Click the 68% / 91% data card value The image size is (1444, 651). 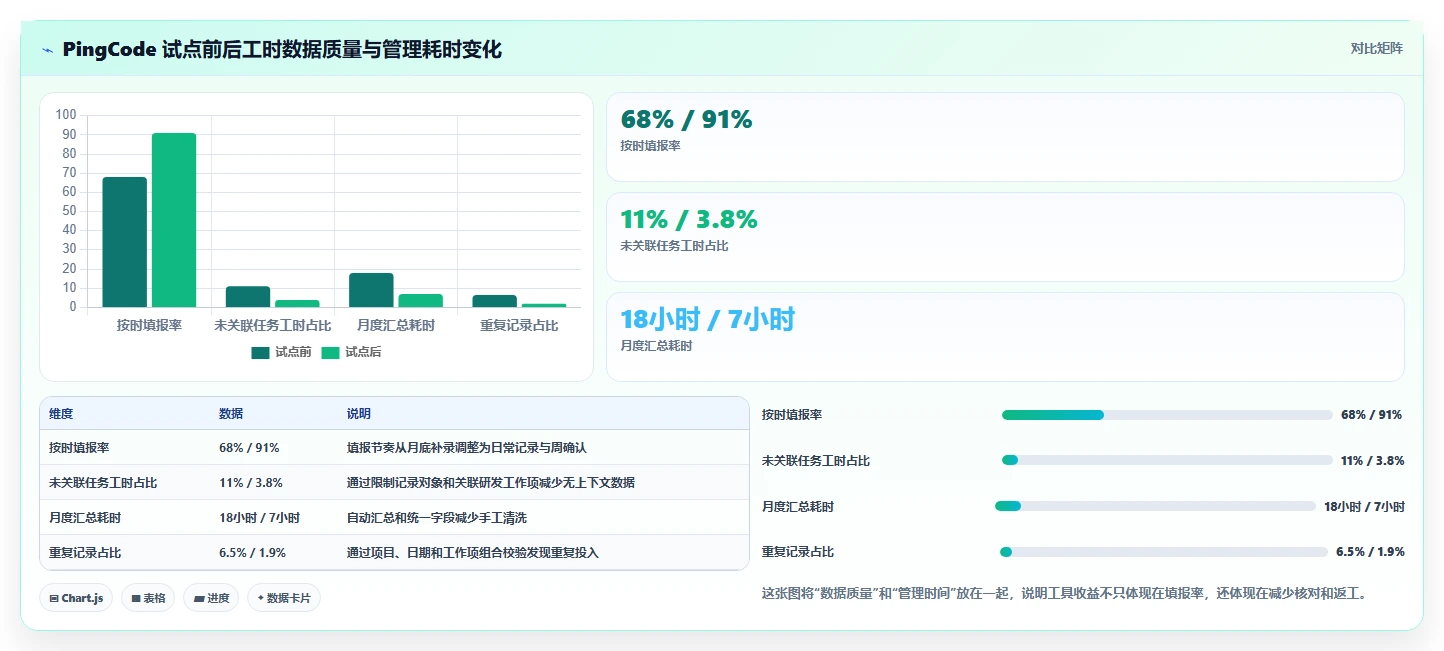[686, 120]
